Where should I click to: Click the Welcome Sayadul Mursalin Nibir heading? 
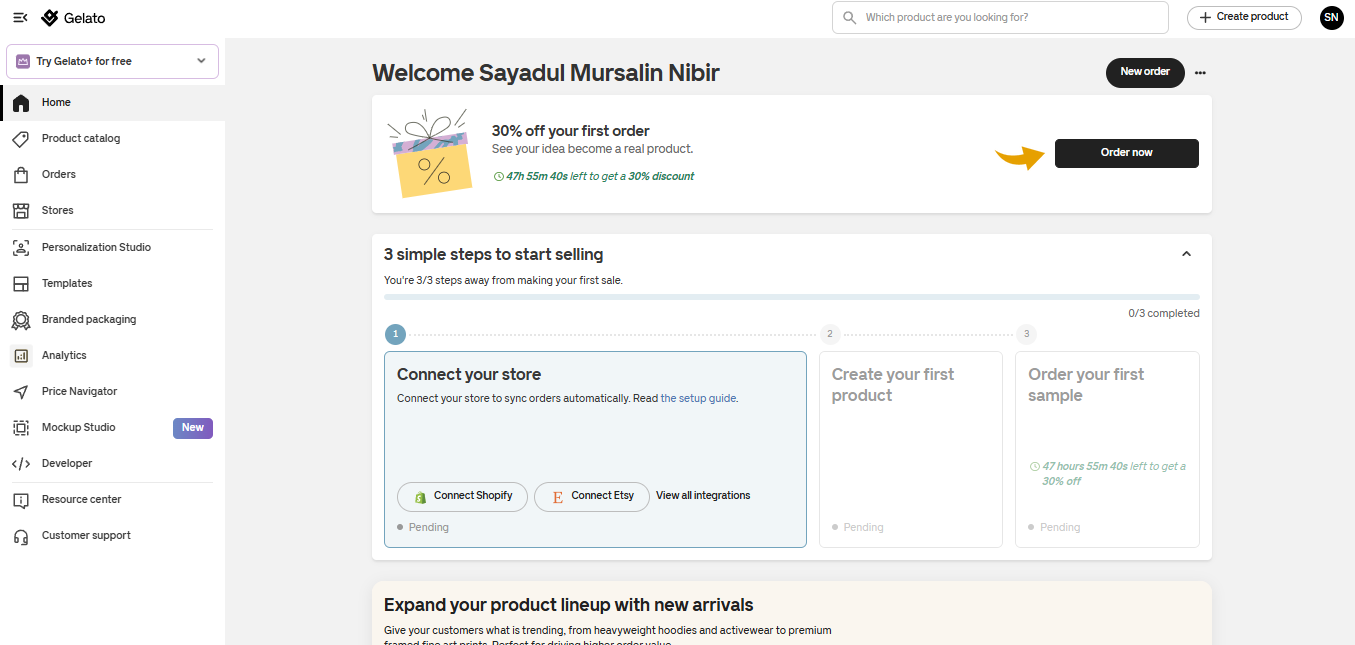pos(546,73)
